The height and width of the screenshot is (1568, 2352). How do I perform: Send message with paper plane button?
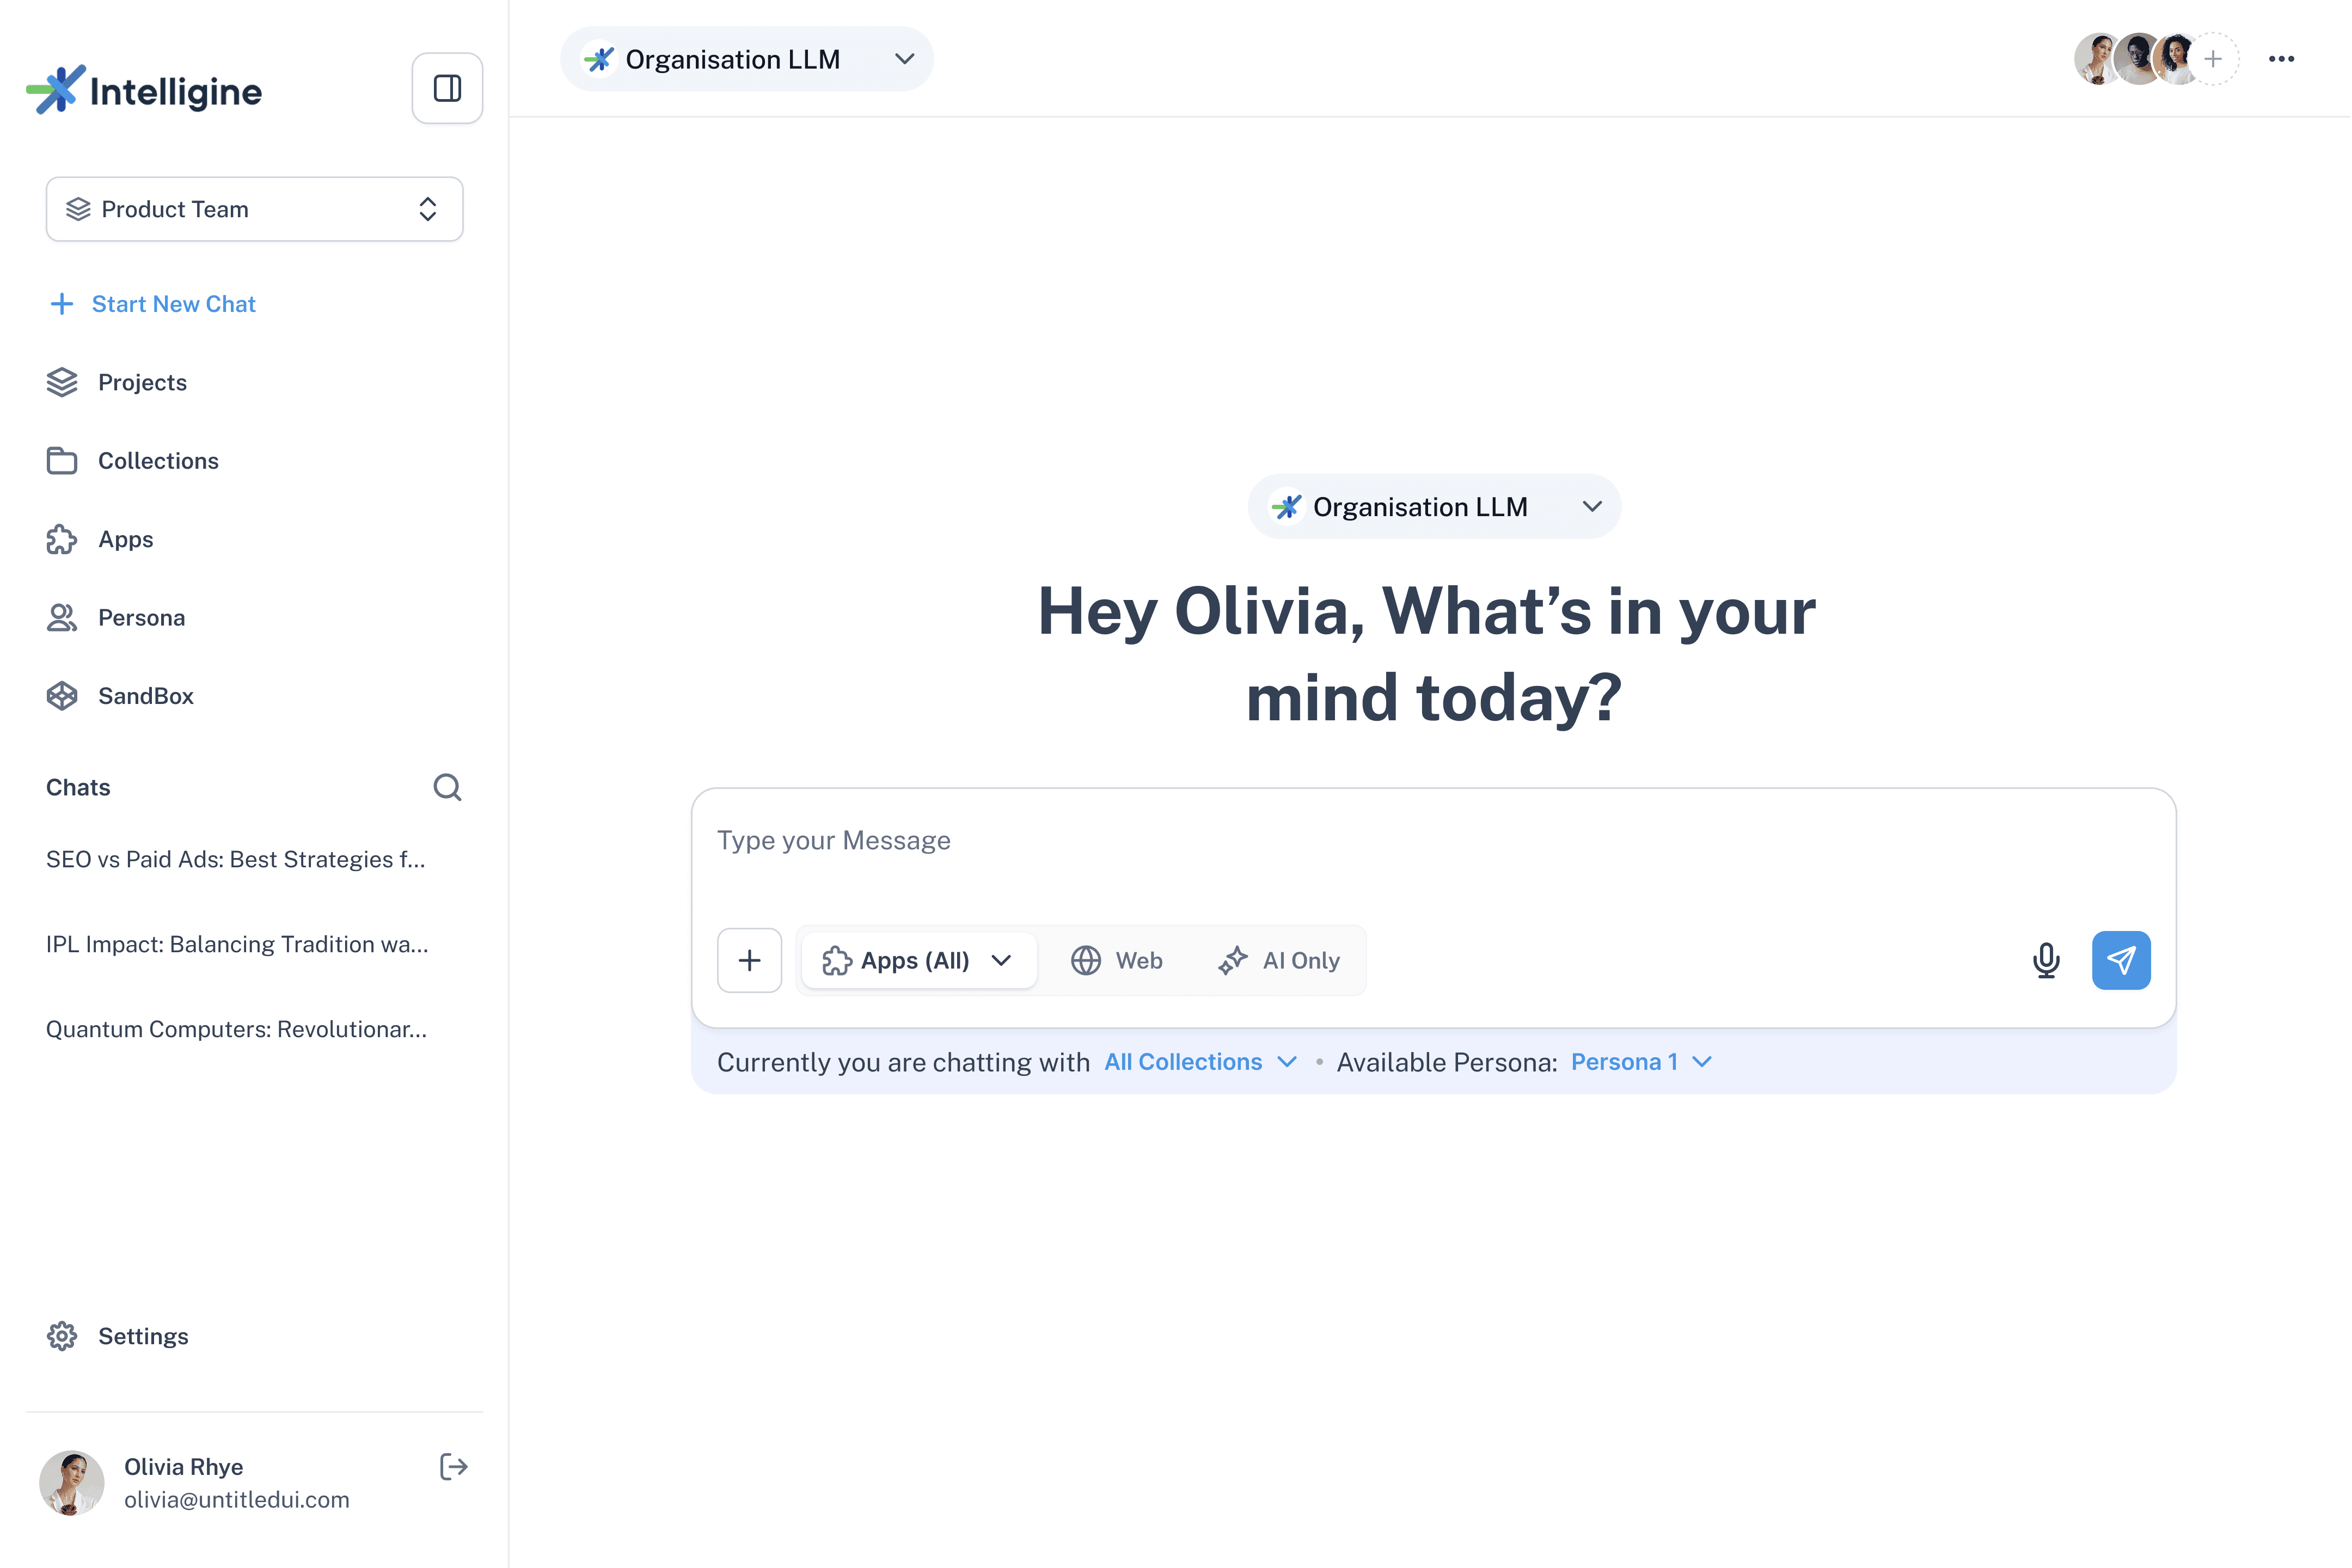2120,960
